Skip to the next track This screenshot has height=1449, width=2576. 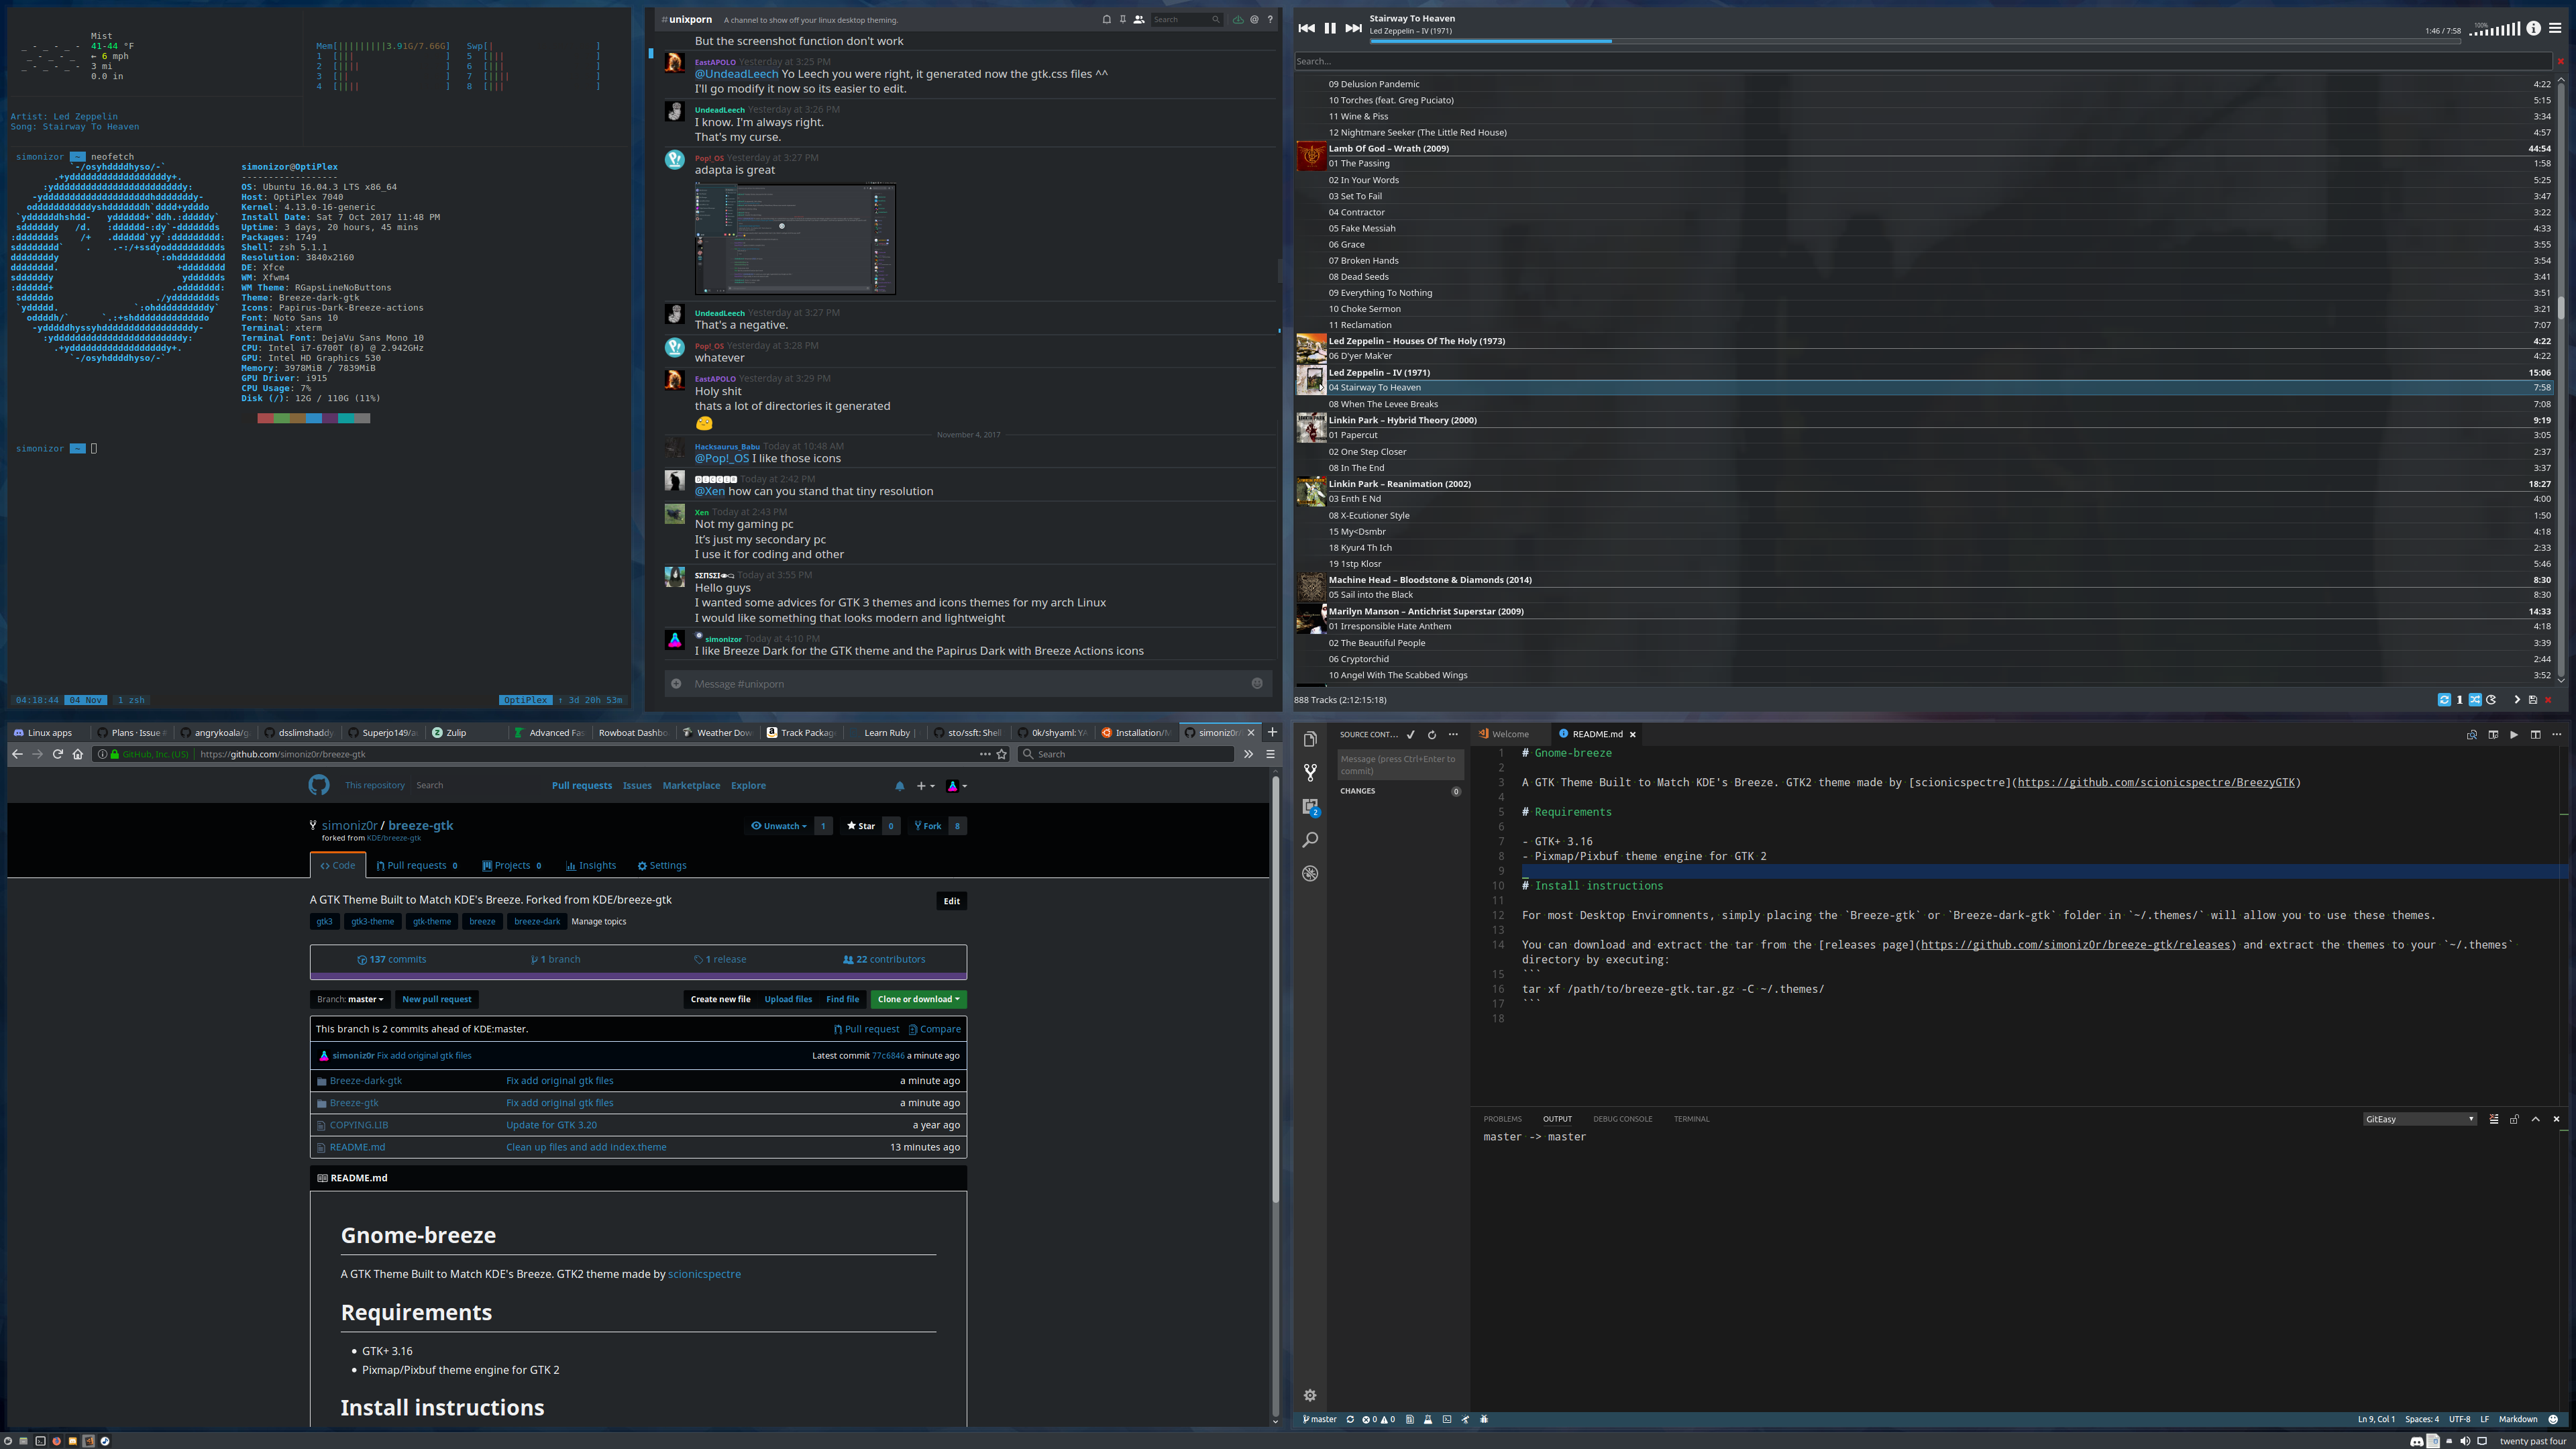pos(1353,28)
